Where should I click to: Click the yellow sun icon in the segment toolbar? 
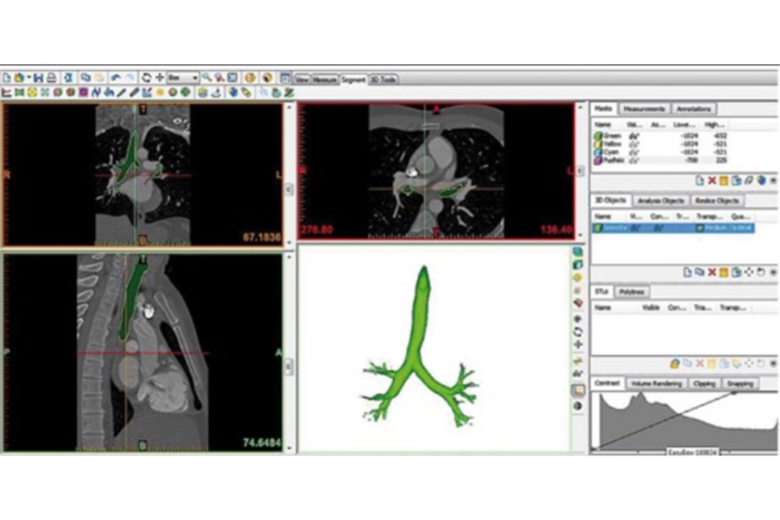(x=160, y=93)
